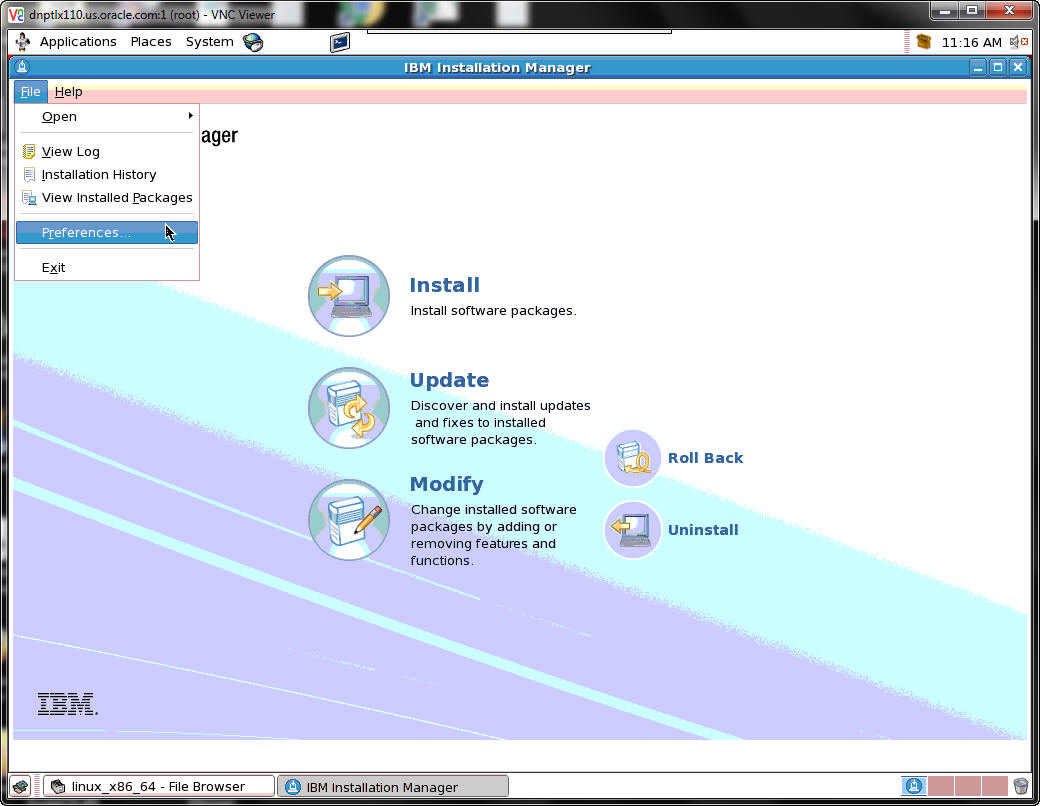This screenshot has height=806, width=1040.
Task: Open the Help menu
Action: point(68,92)
